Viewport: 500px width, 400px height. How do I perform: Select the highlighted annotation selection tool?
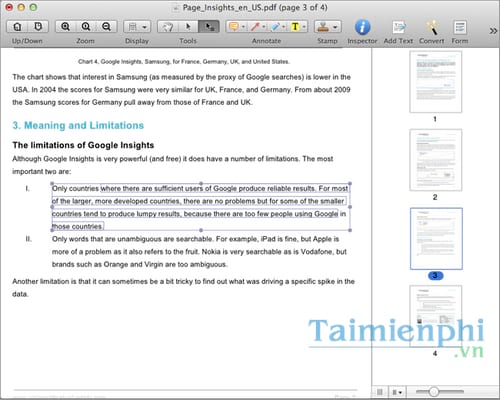tap(209, 27)
